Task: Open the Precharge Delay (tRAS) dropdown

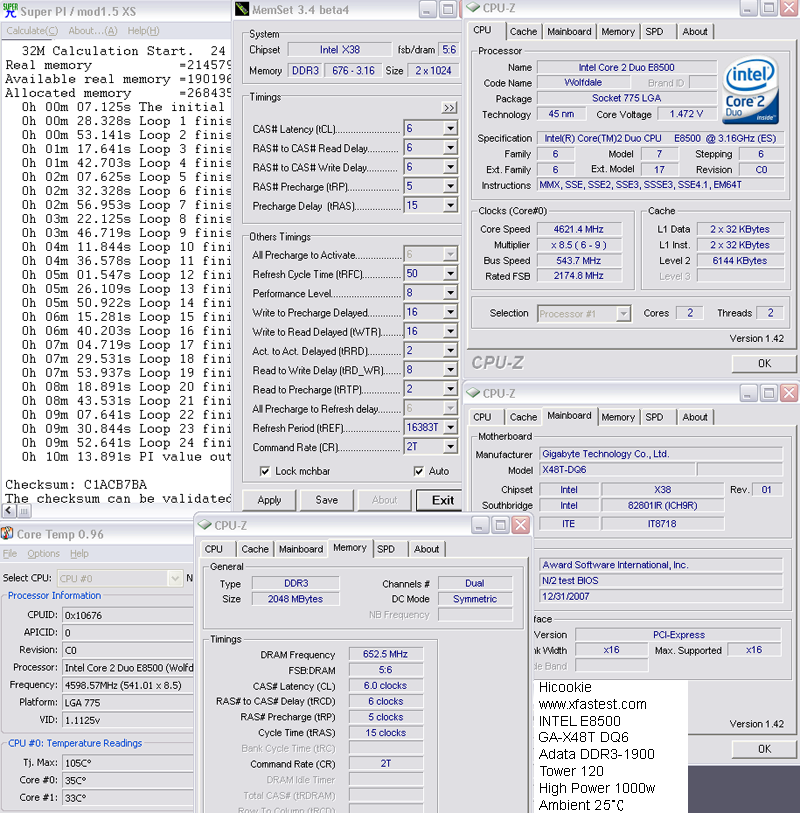Action: pyautogui.click(x=450, y=205)
